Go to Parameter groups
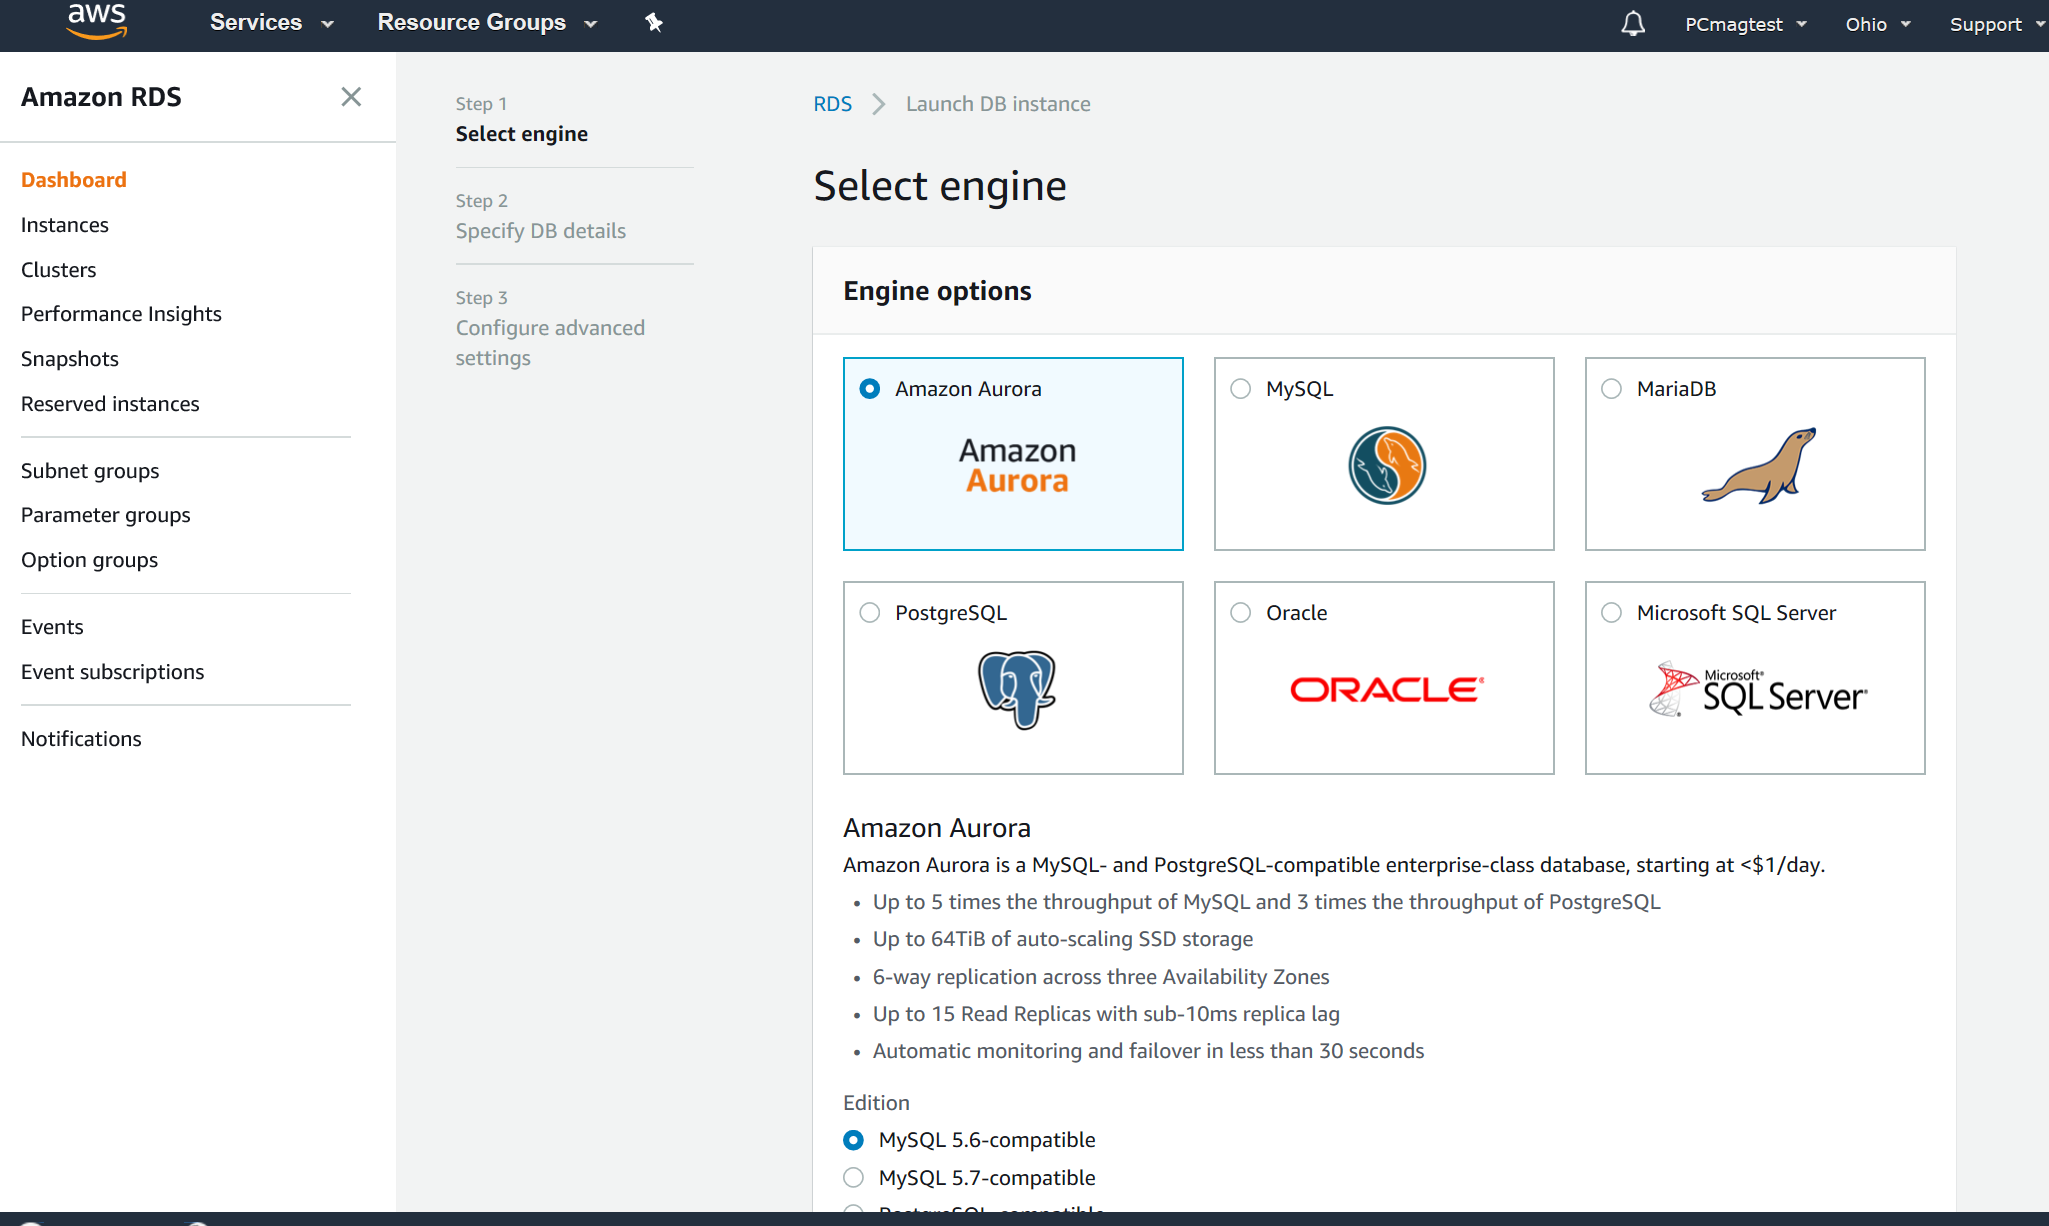 point(106,515)
